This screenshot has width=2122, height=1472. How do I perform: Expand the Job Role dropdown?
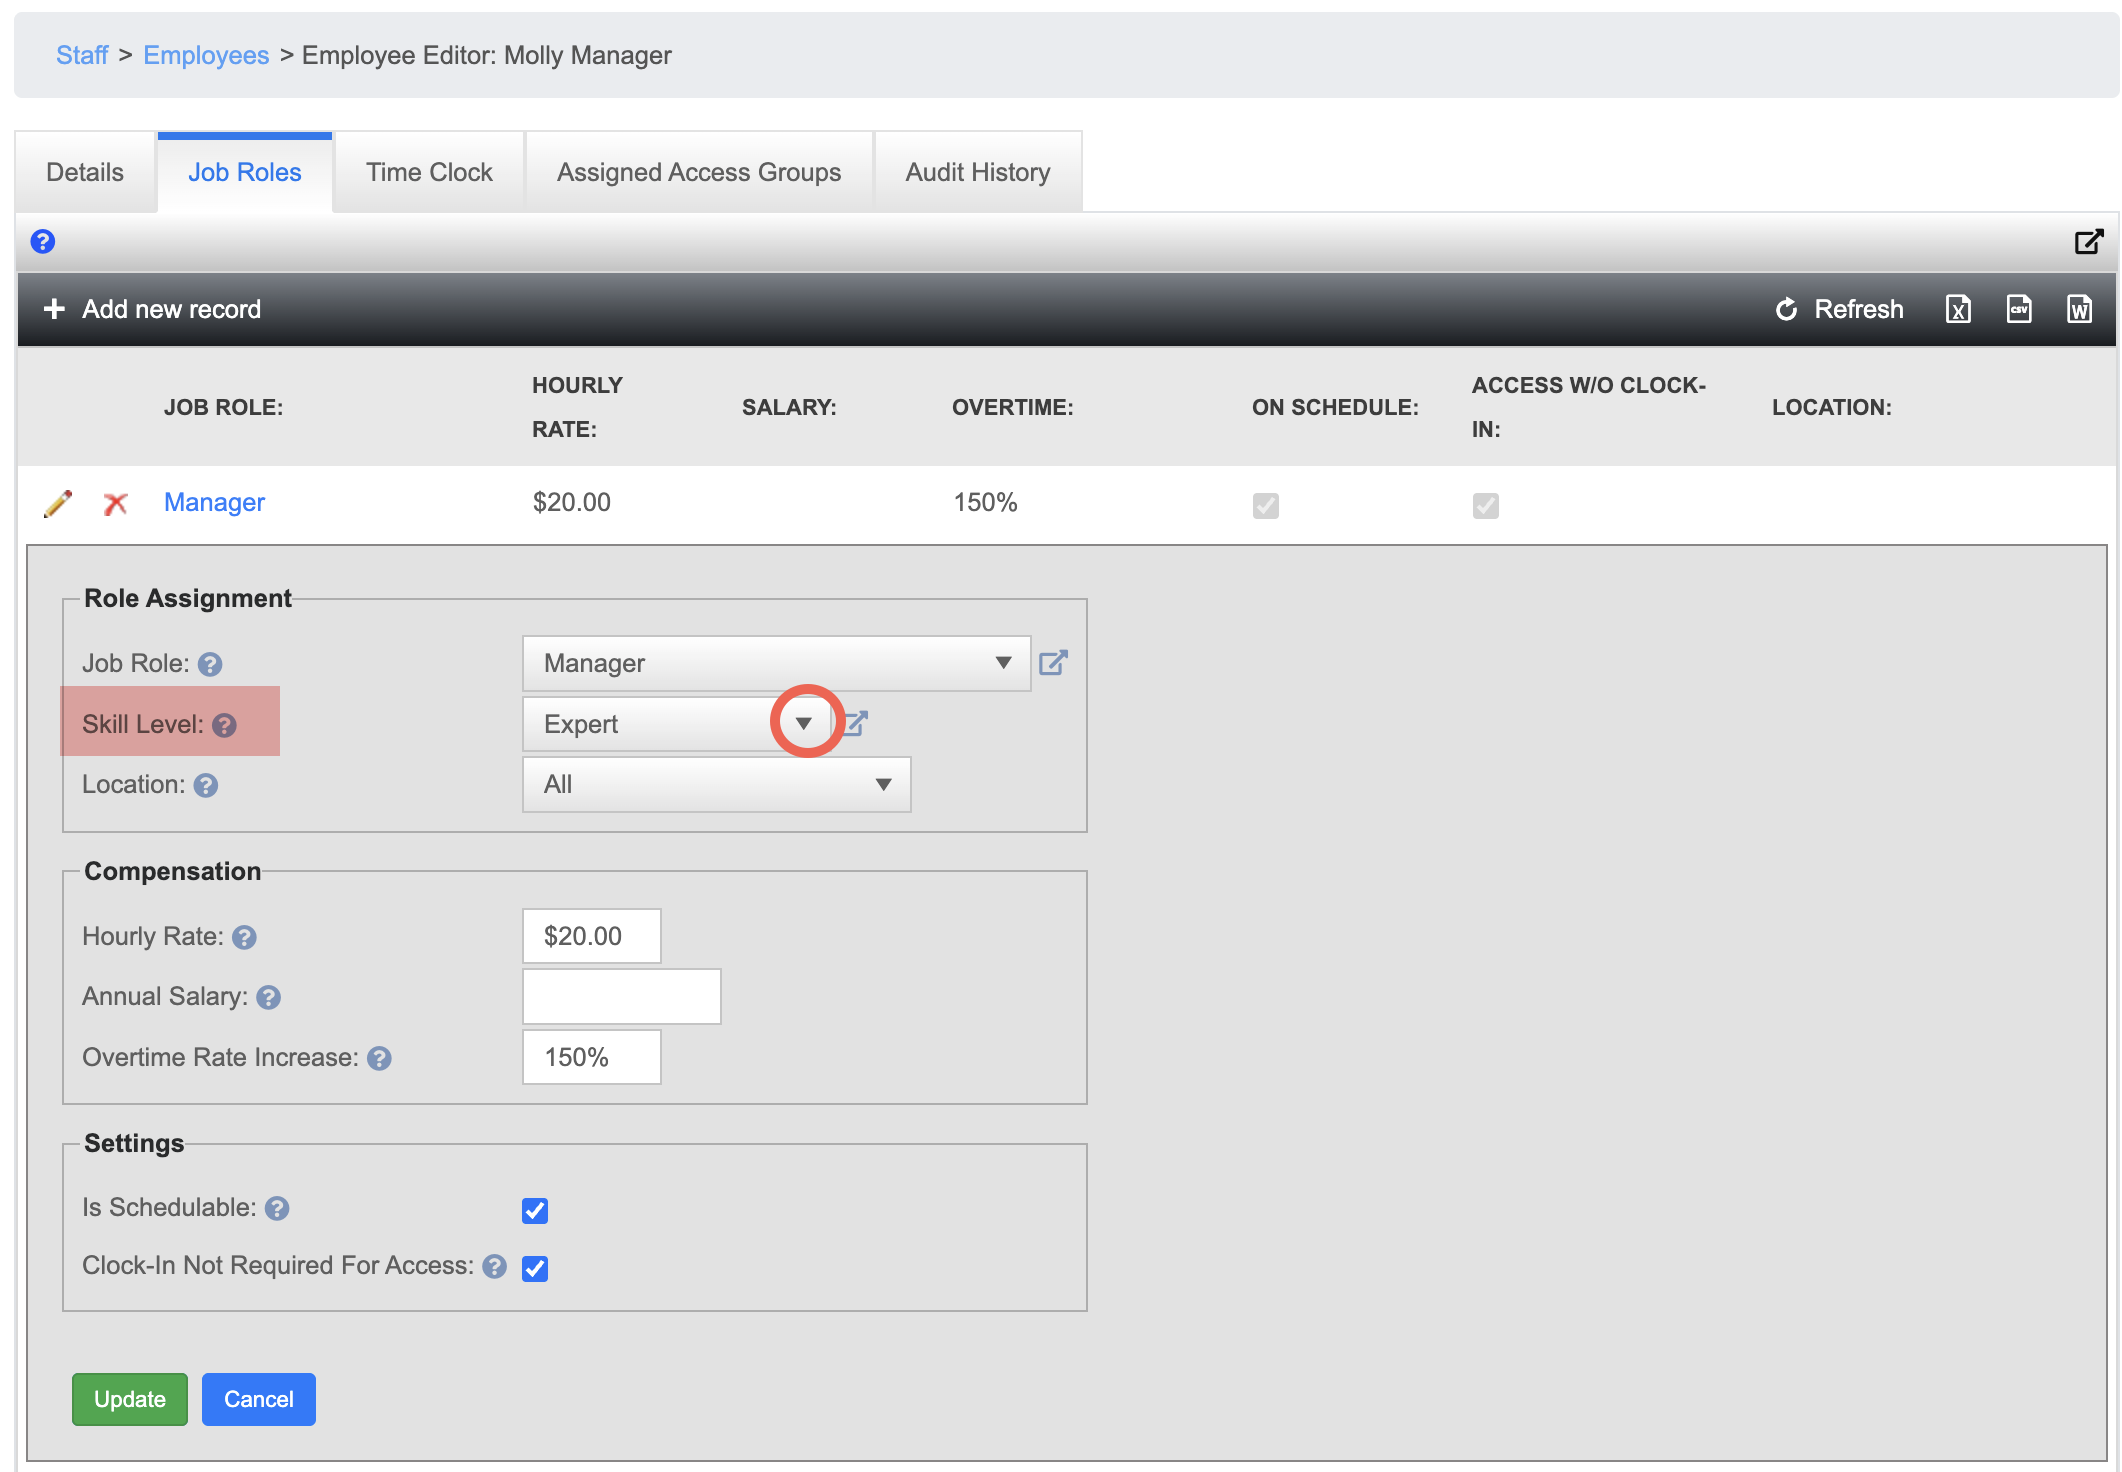1002,663
